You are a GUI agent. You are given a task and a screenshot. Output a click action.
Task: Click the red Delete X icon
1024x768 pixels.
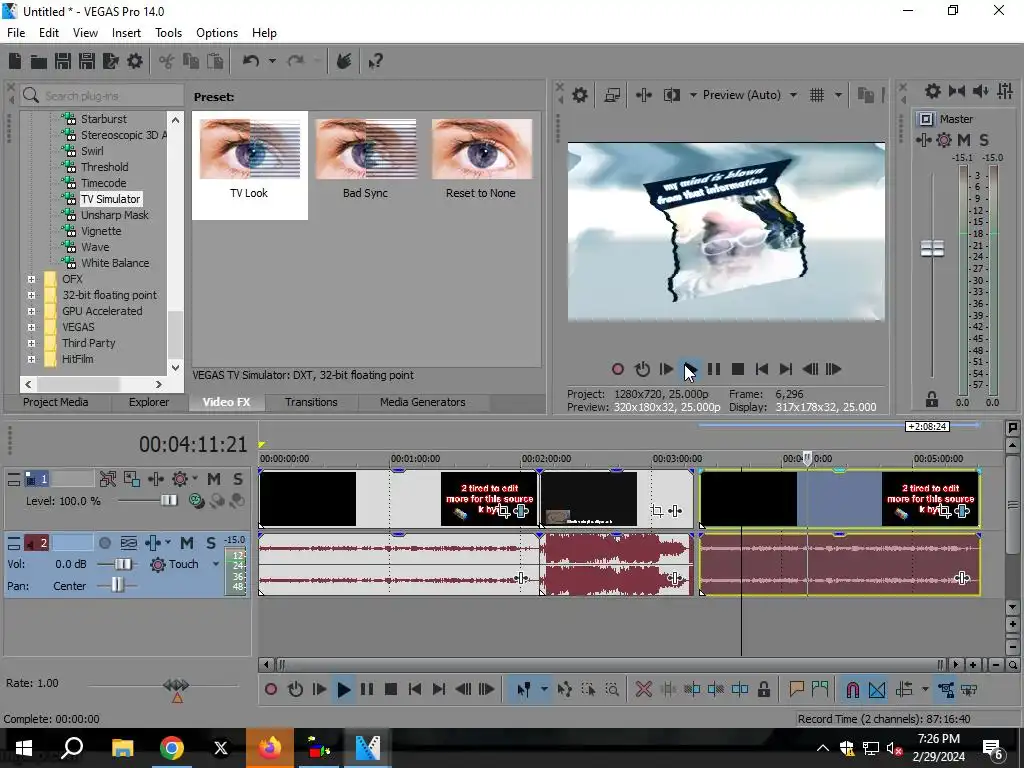643,689
